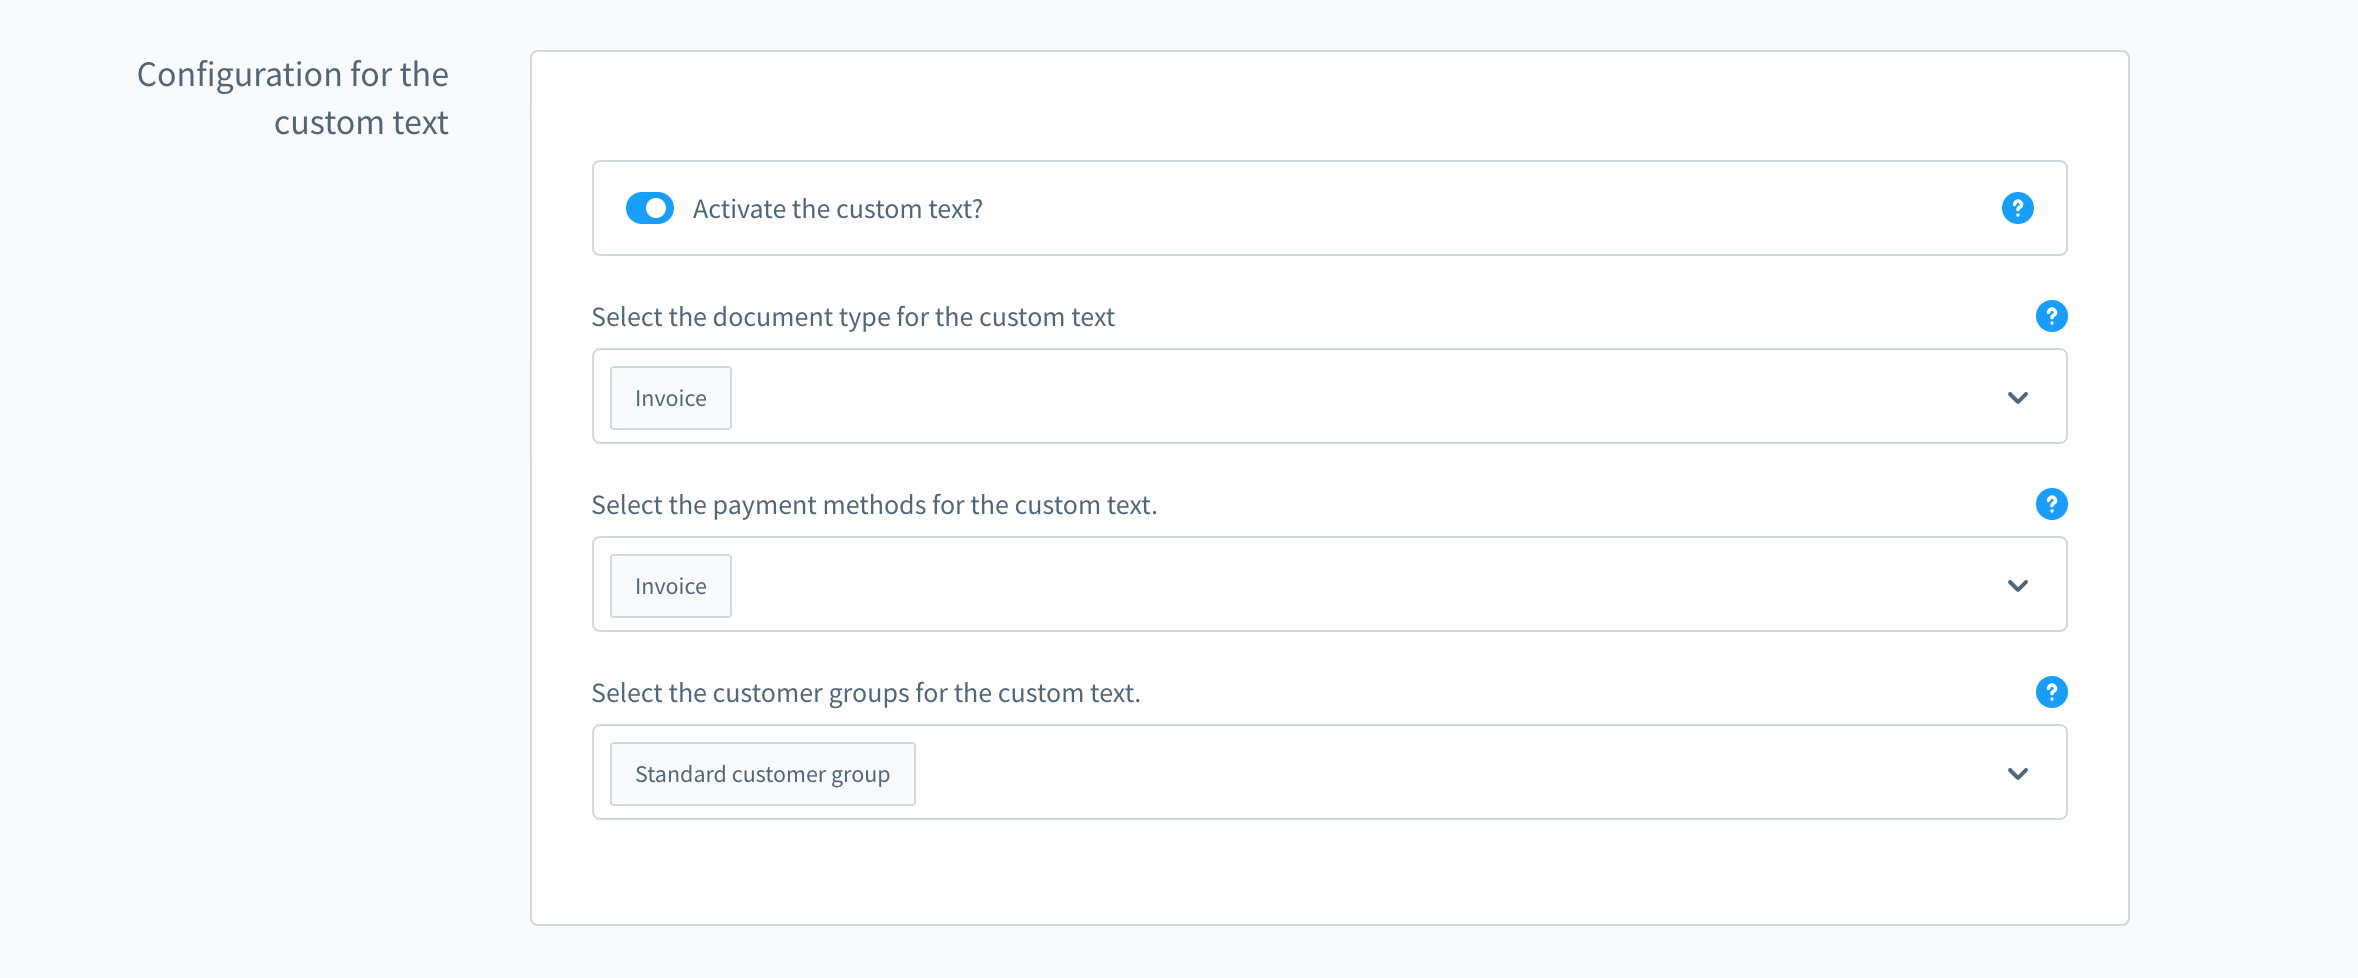Click 'Select the payment methods' field label

[x=873, y=505]
